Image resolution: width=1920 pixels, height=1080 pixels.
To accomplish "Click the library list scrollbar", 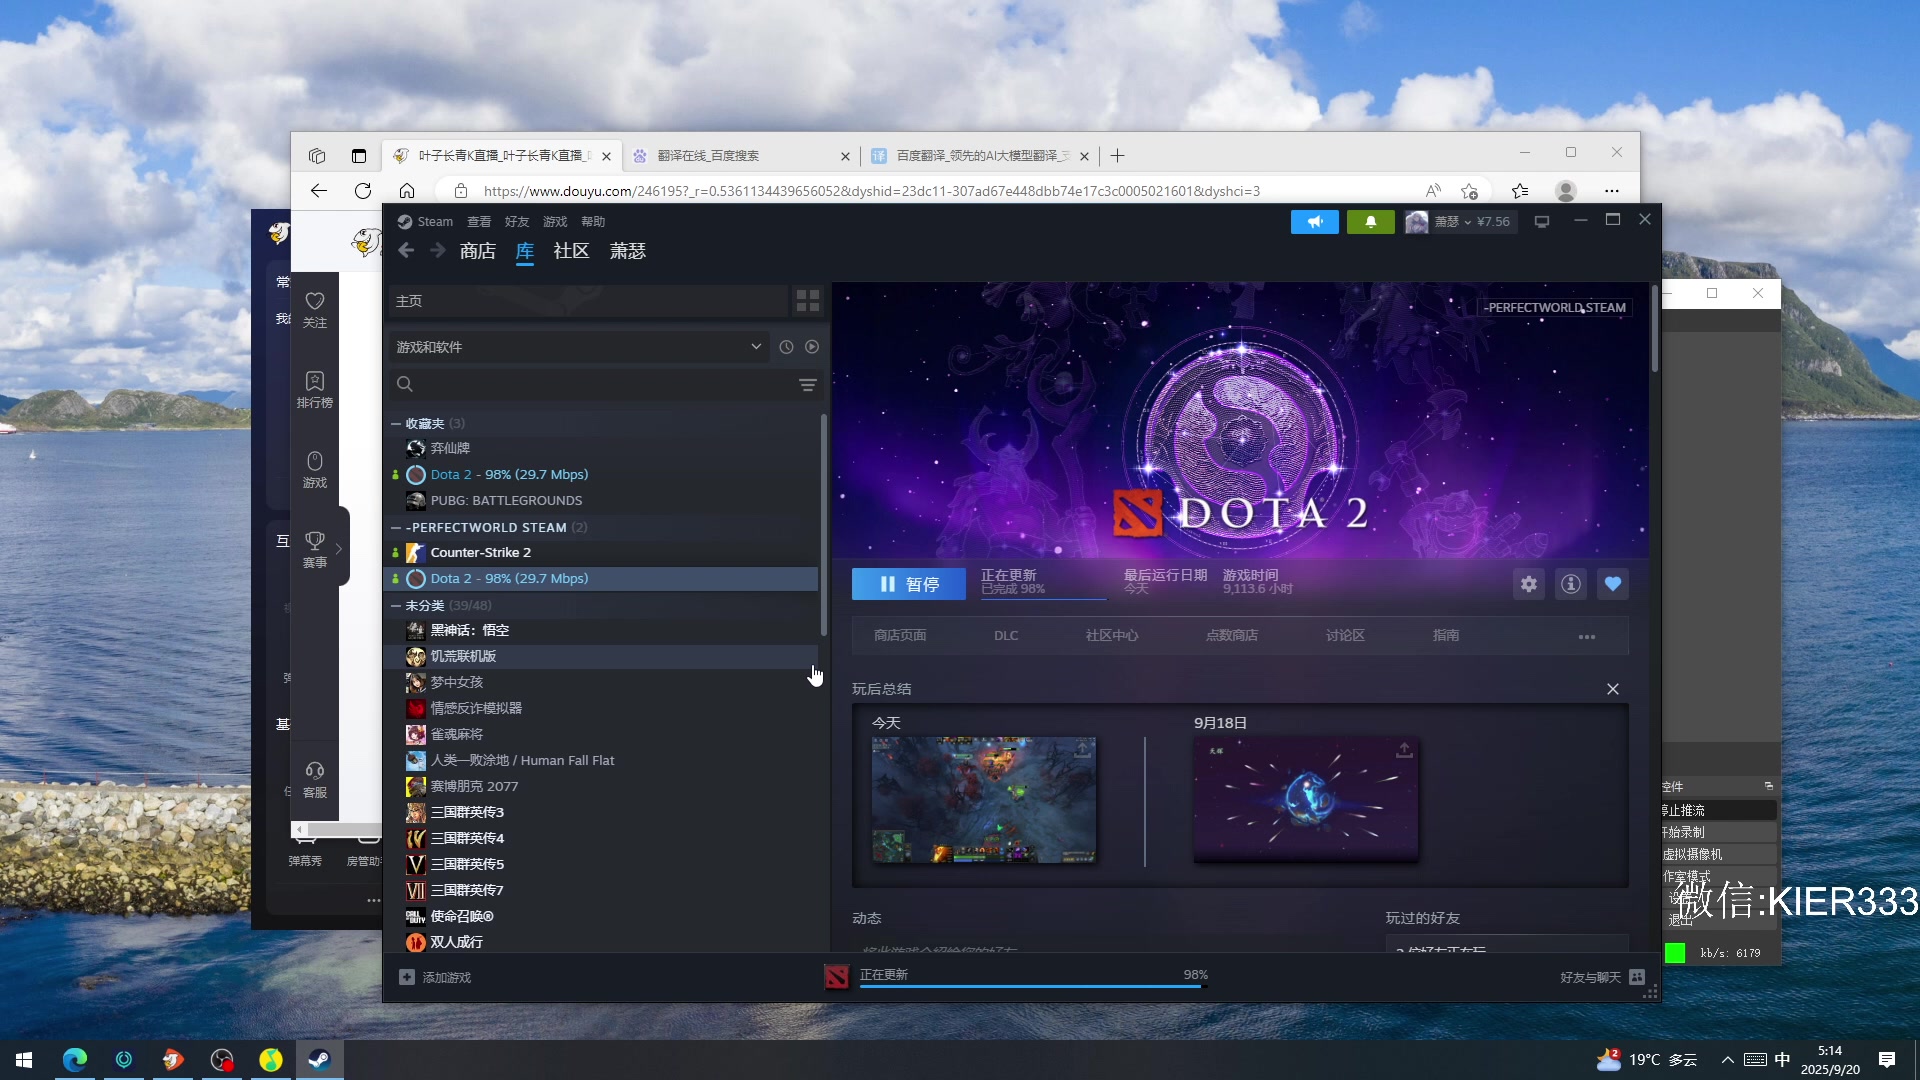I will pyautogui.click(x=823, y=525).
